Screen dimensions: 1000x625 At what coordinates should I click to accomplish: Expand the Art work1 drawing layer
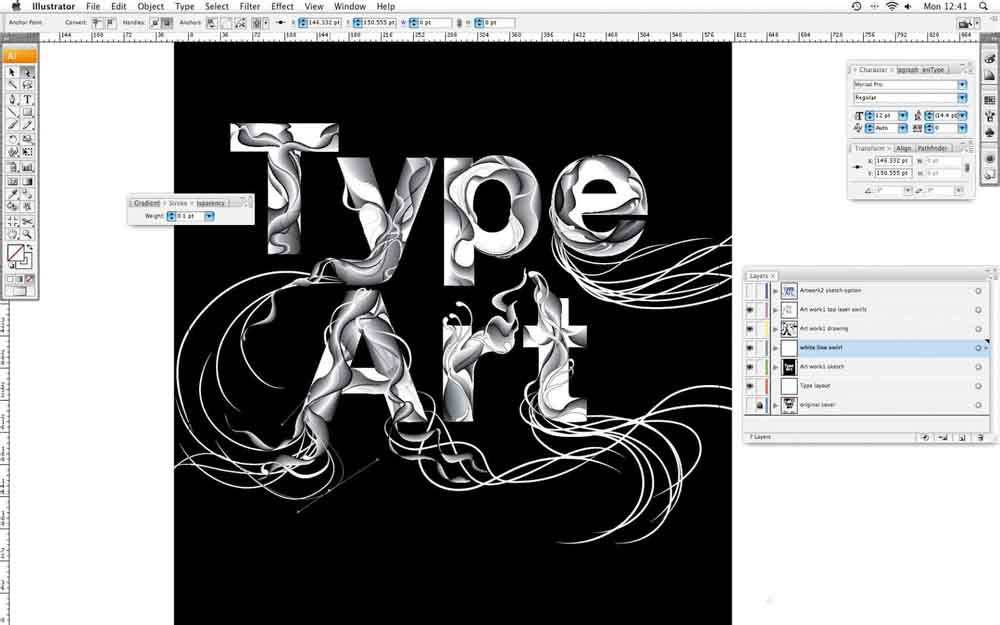(776, 329)
